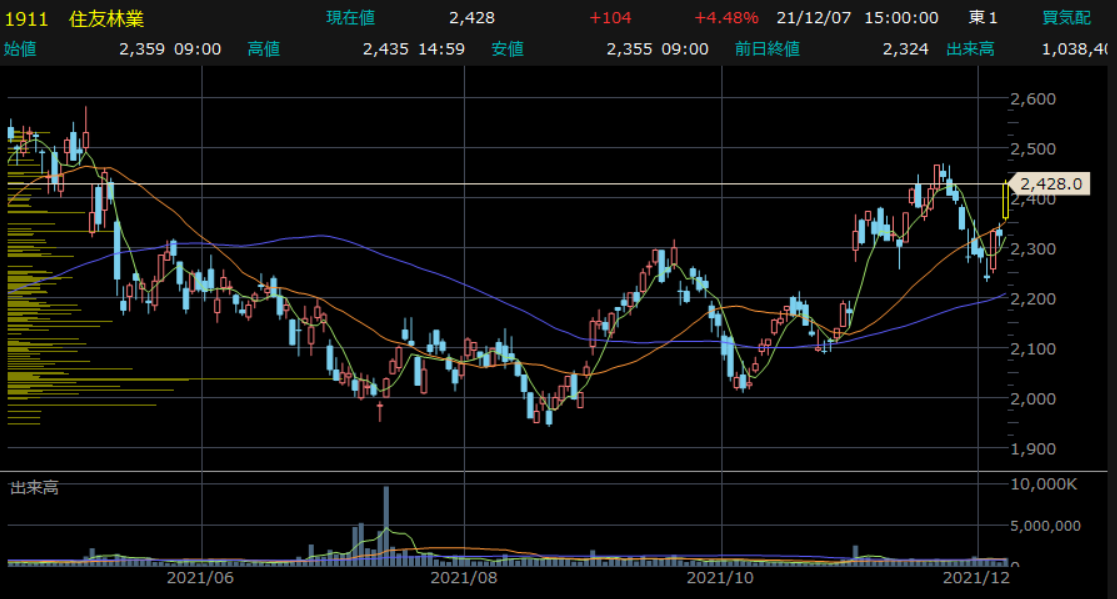
Task: Click the 2021/06 date axis label
Action: [x=200, y=578]
